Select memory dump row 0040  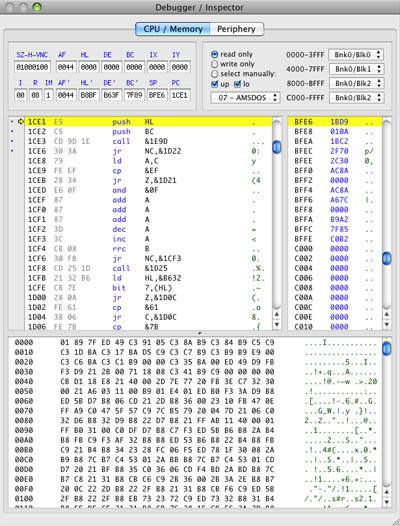[195, 381]
